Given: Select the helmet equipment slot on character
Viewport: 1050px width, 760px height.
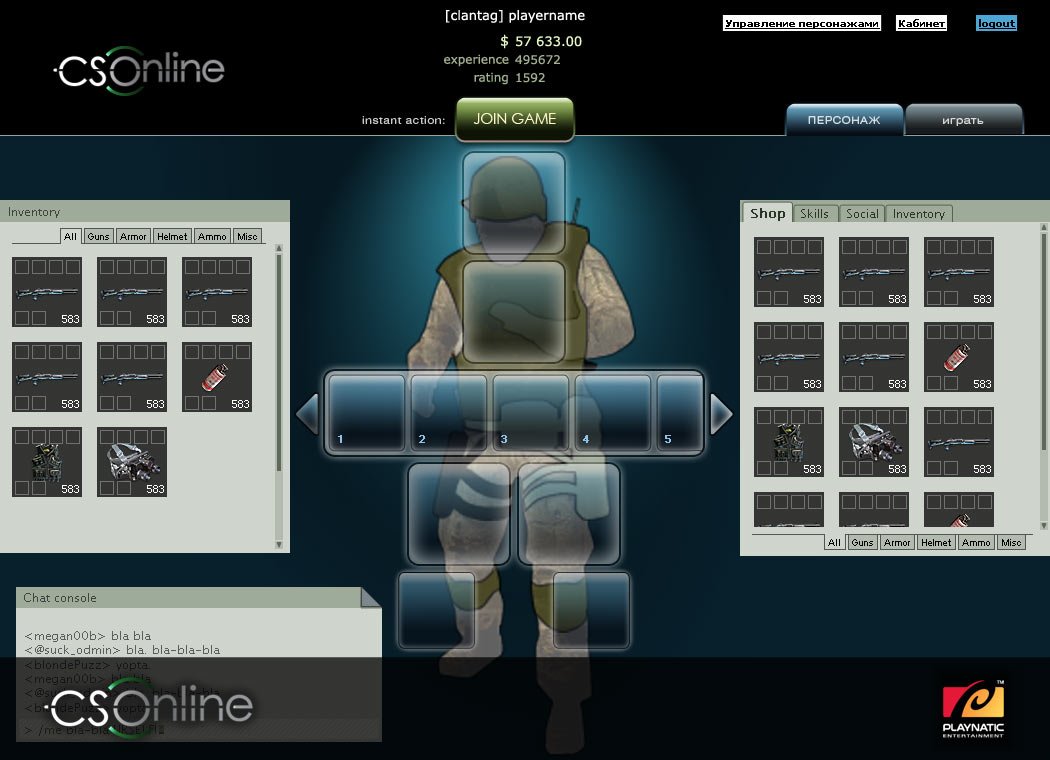Looking at the screenshot, I should [513, 201].
